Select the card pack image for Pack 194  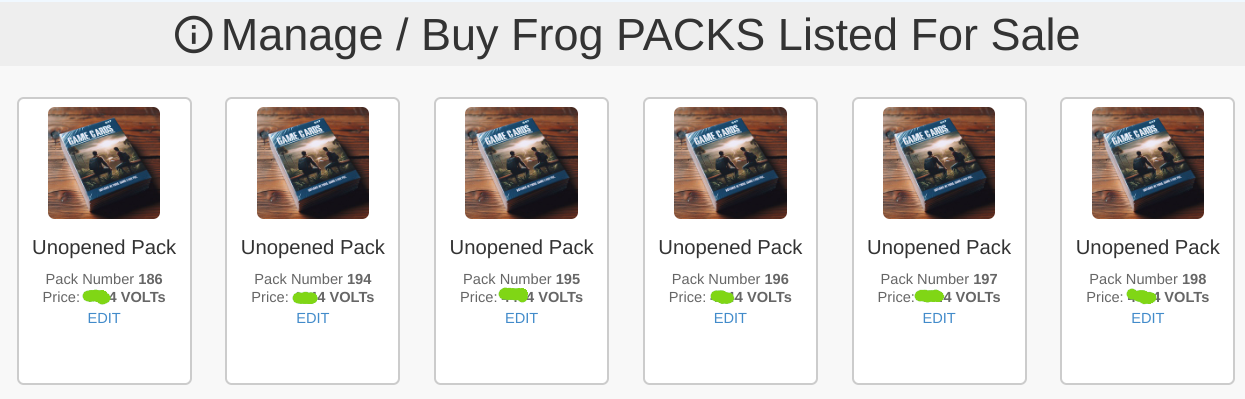click(x=313, y=163)
